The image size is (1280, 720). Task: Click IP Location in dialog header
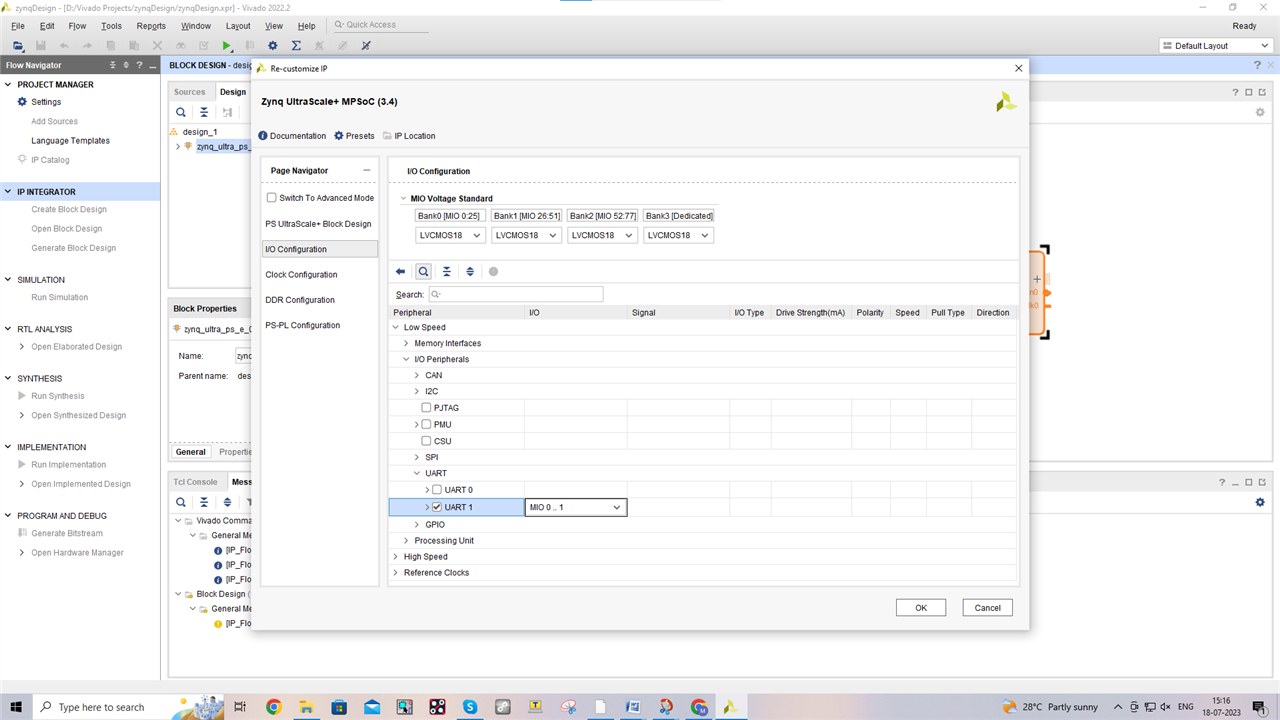click(x=409, y=136)
